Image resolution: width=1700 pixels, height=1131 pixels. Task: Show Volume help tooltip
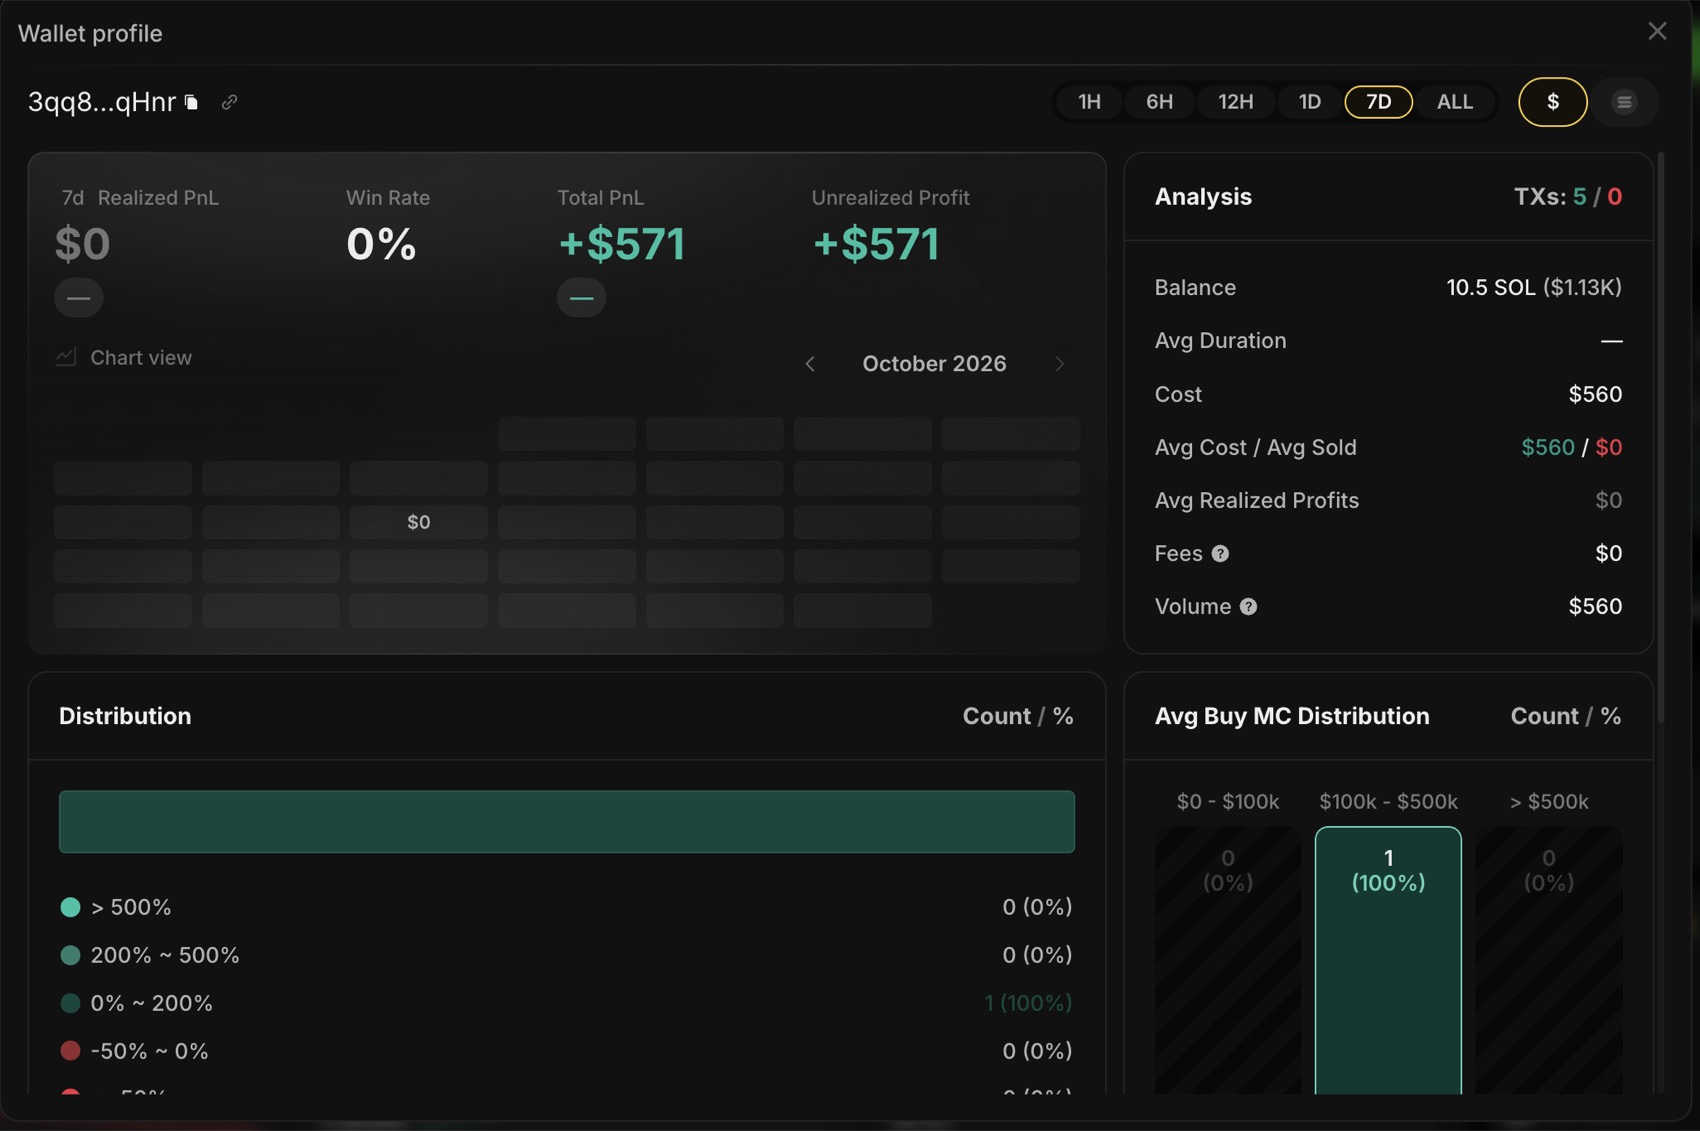pyautogui.click(x=1248, y=607)
